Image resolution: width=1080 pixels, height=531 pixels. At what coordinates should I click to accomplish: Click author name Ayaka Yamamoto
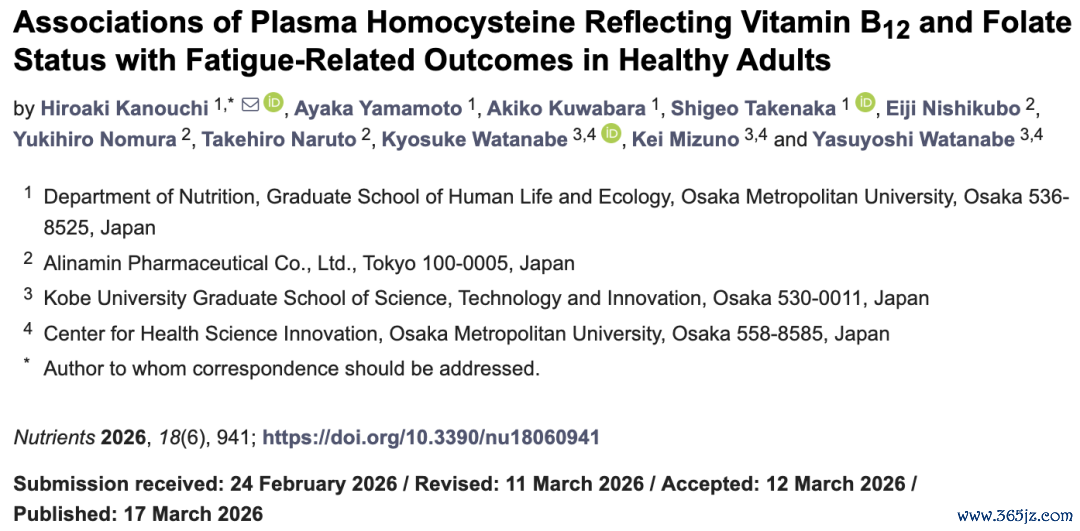pos(379,108)
